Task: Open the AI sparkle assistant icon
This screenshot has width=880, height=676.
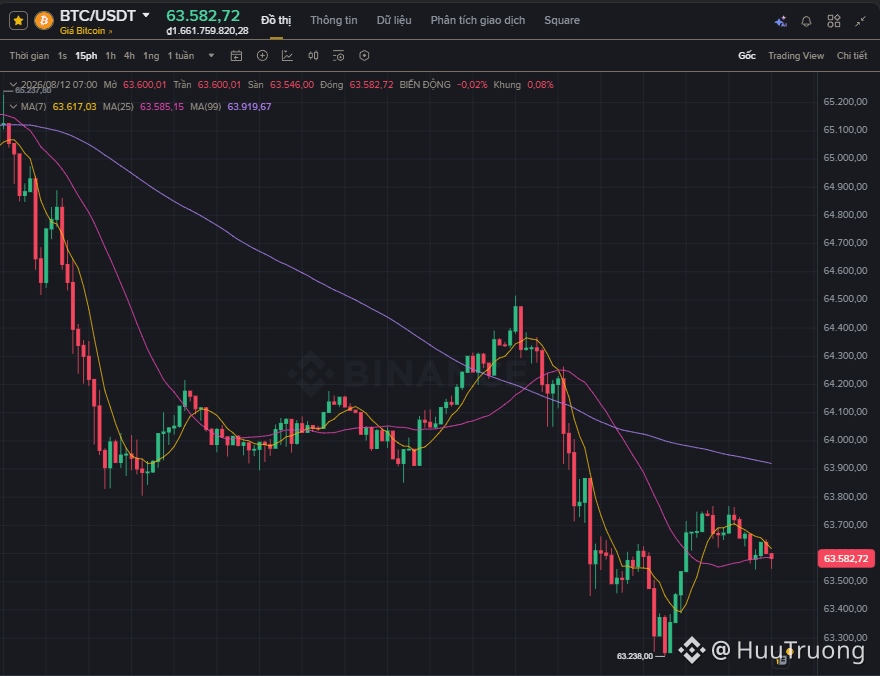Action: click(781, 21)
